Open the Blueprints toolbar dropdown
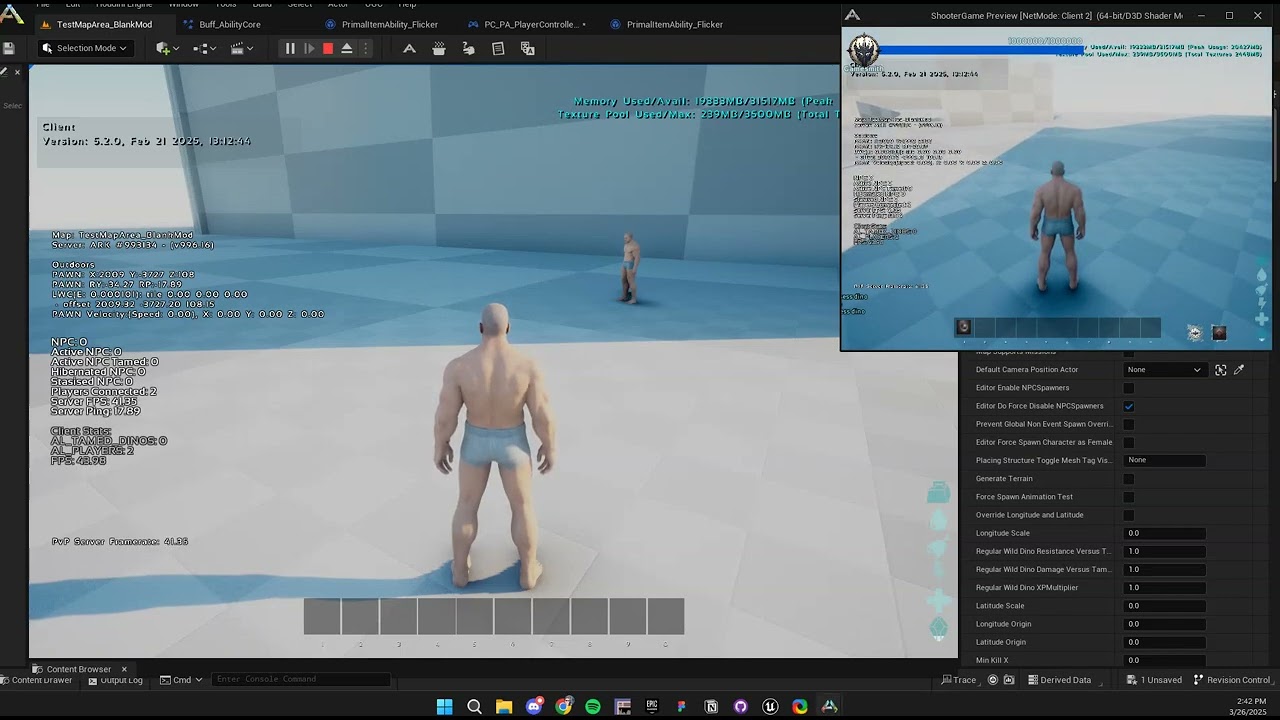 coord(204,48)
